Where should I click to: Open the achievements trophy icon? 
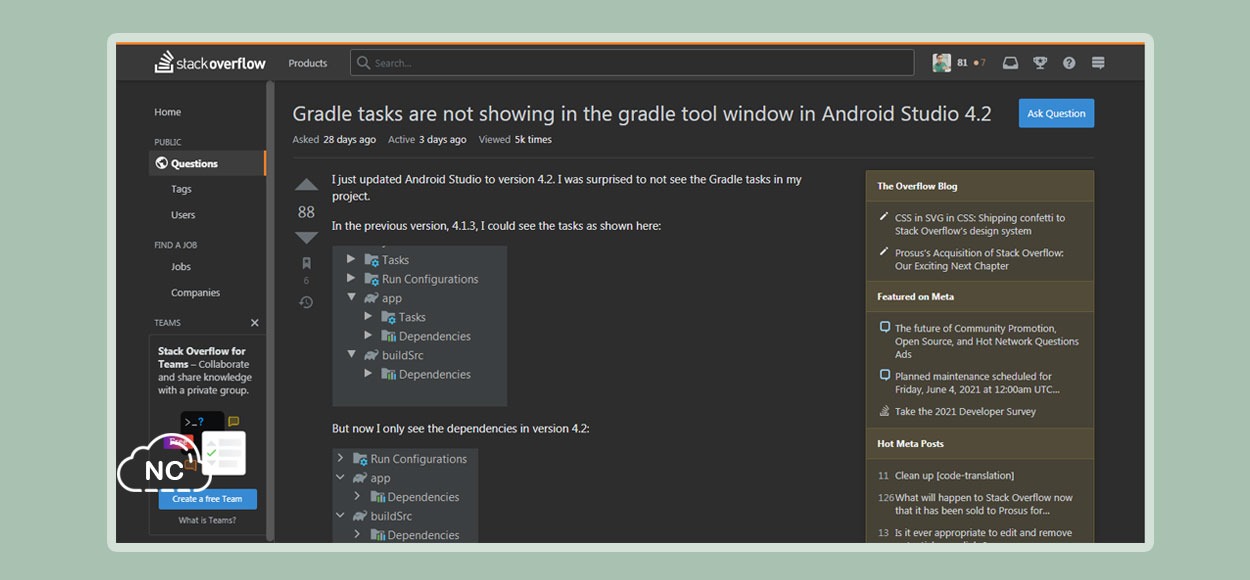1040,63
